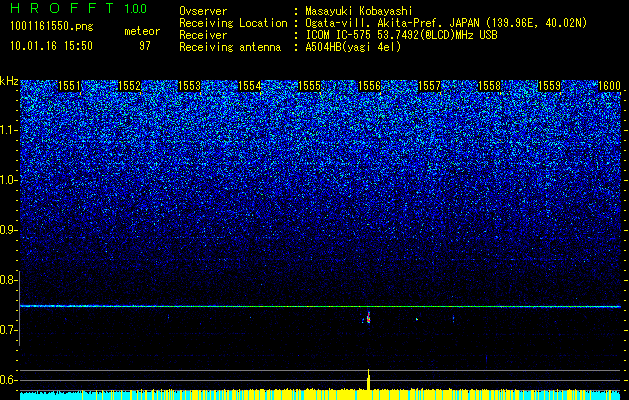Click the Receiver label
This screenshot has width=629, height=400.
coord(203,35)
